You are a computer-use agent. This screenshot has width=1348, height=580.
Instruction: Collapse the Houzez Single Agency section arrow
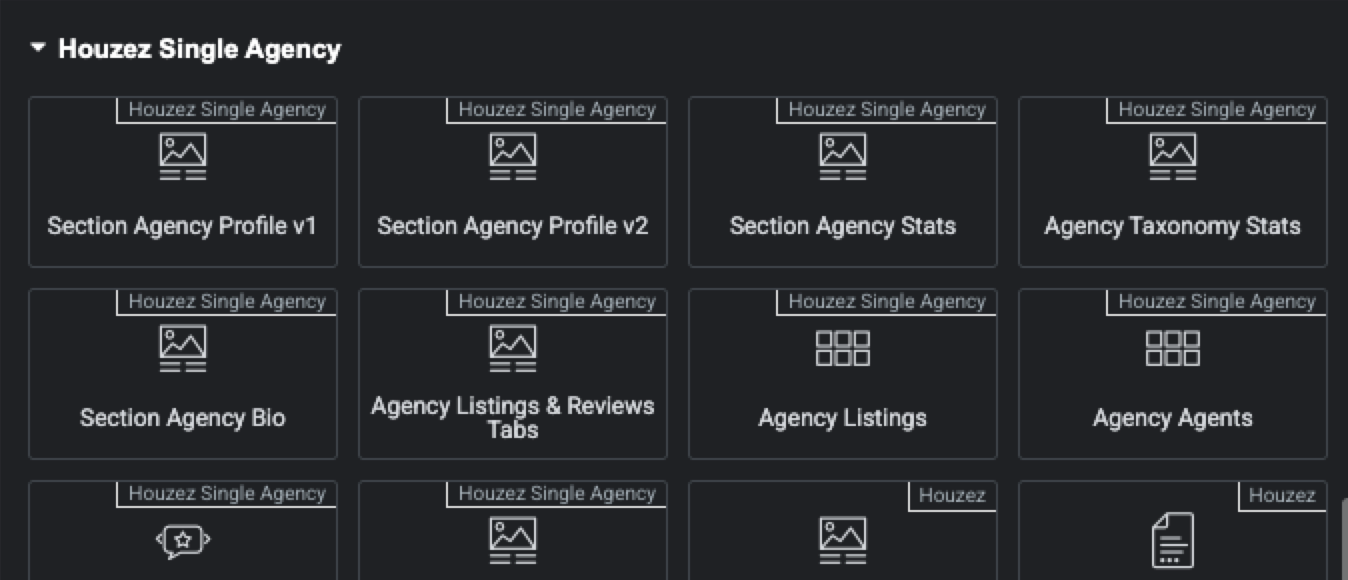point(38,48)
